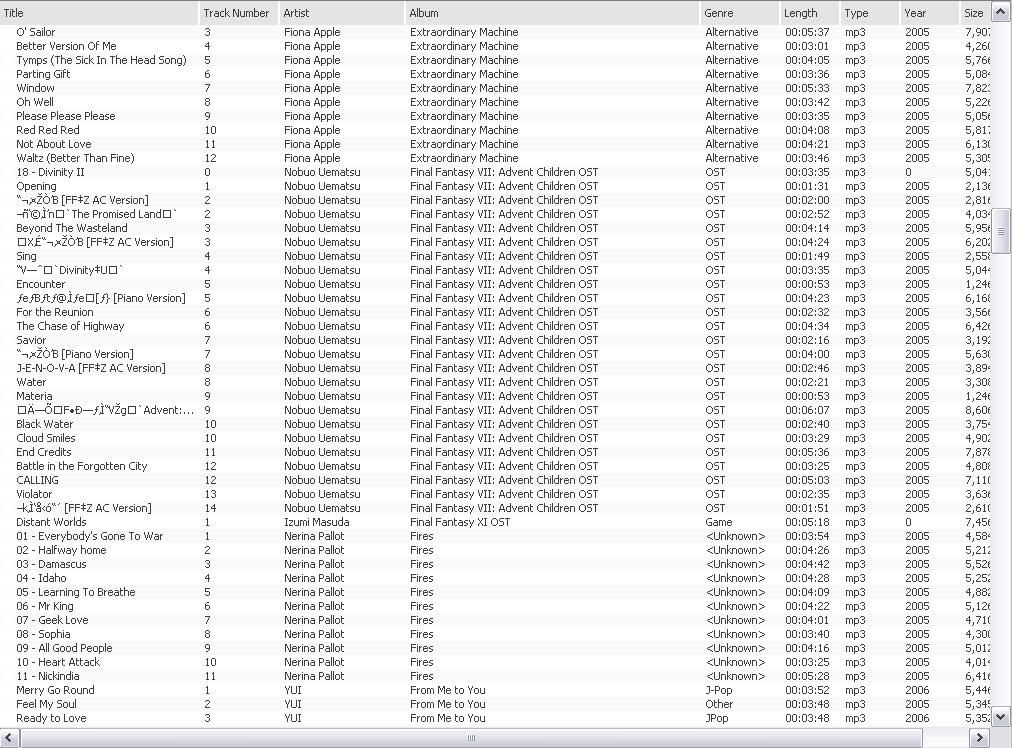
Task: Select the track "Distant Worlds"
Action: [x=51, y=522]
